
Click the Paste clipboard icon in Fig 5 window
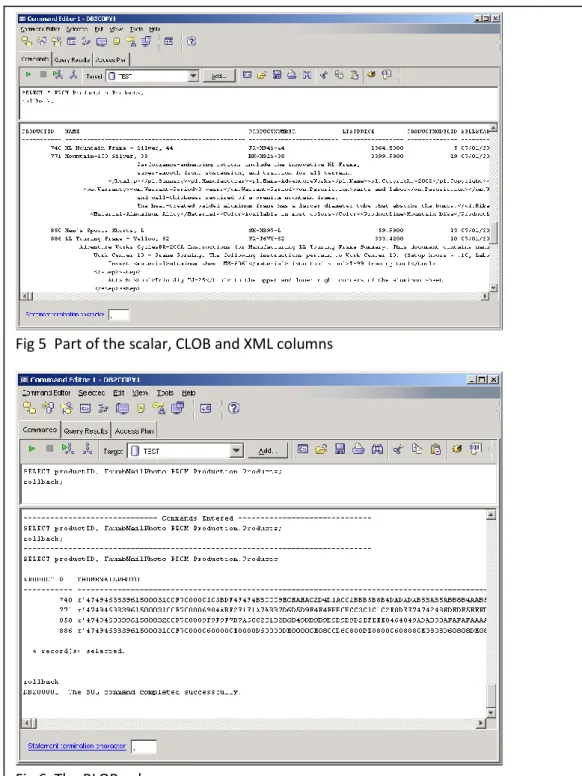[354, 75]
